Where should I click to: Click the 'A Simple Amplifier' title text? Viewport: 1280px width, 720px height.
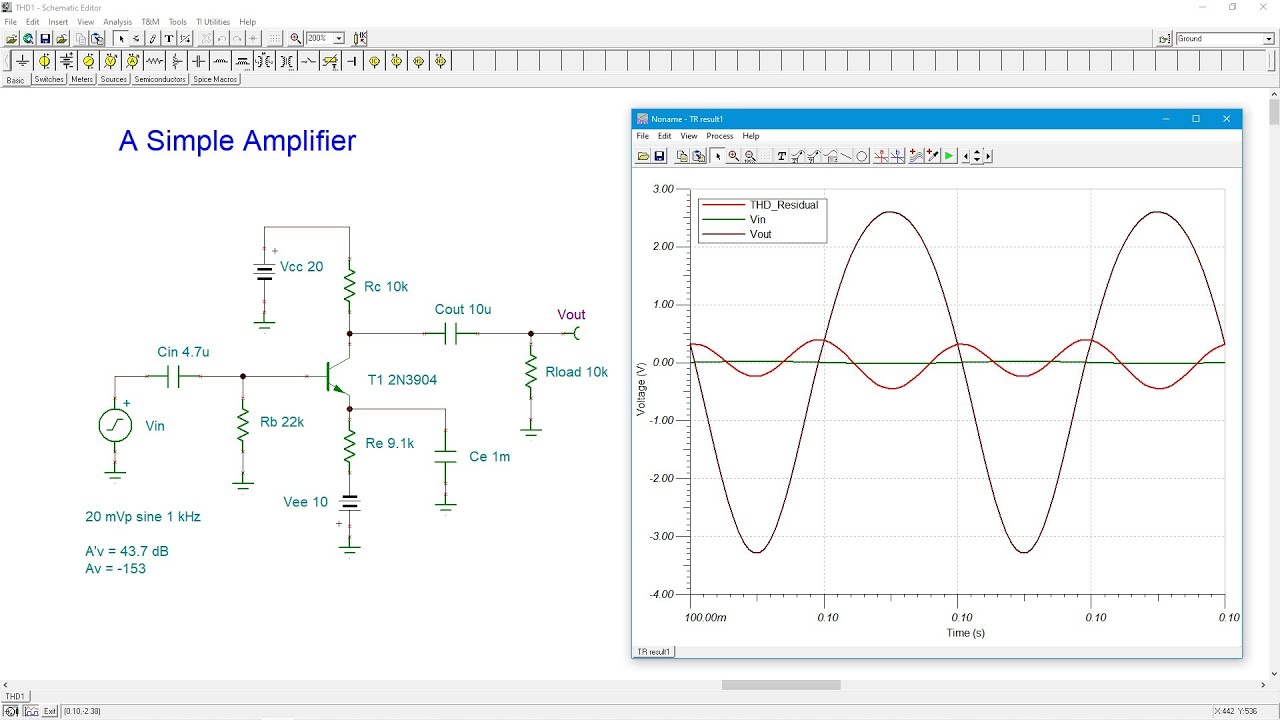point(237,141)
